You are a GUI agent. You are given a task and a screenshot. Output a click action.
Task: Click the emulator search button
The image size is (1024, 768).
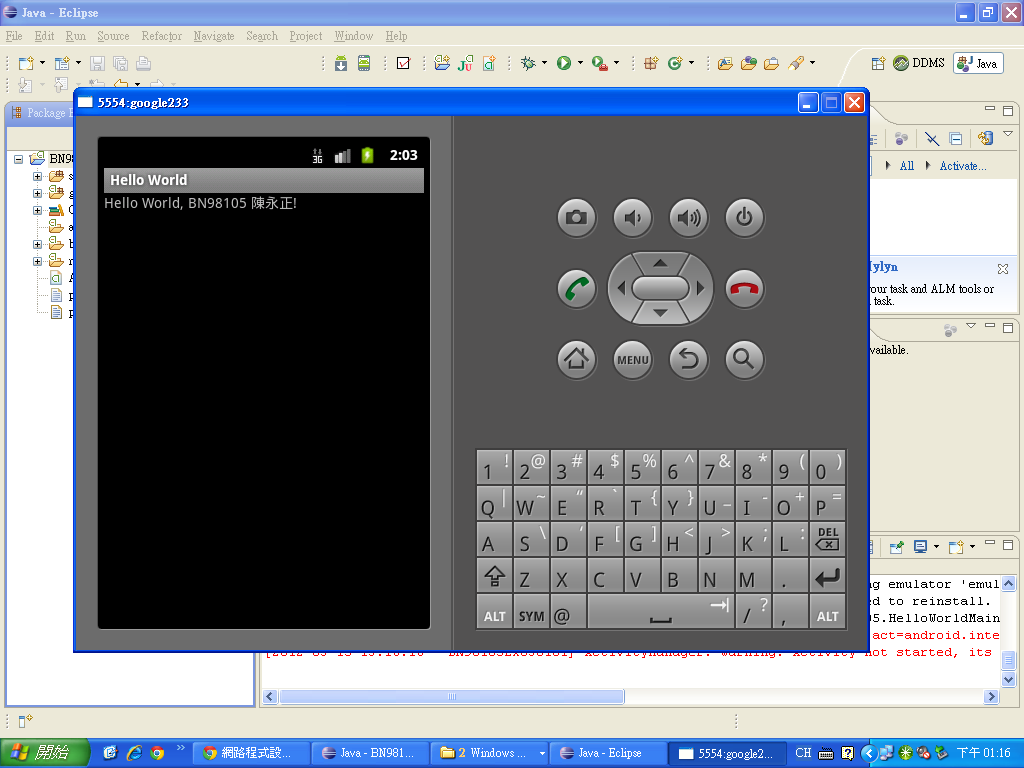pos(744,359)
